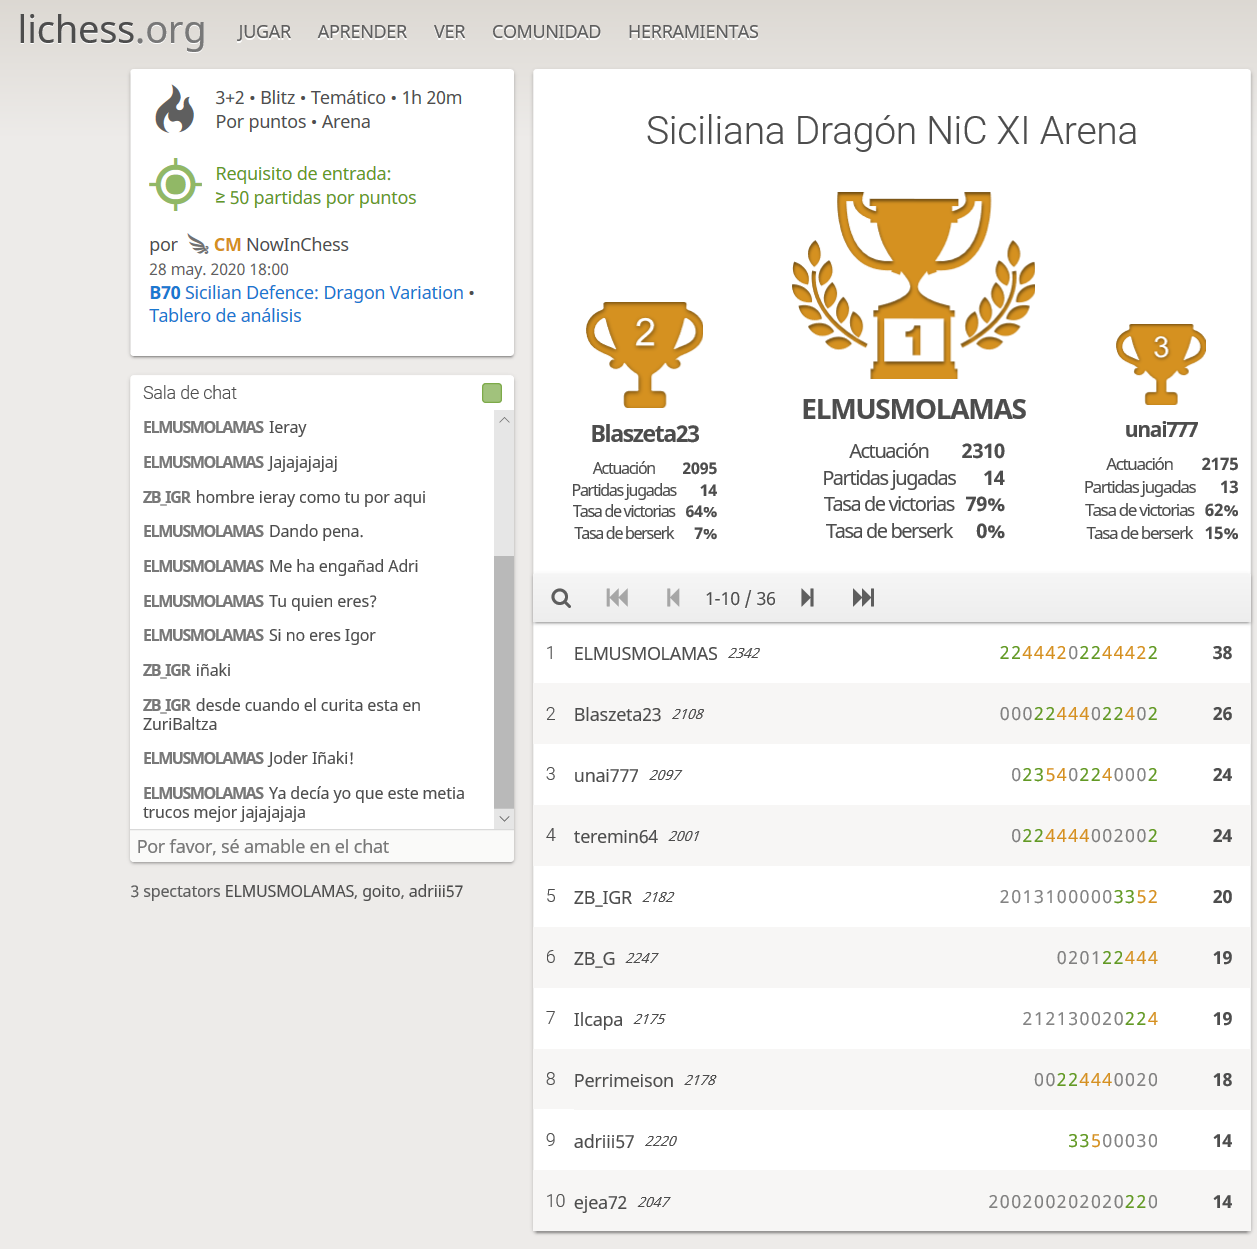Screen dimensions: 1257x1249
Task: Click the first place trophy icon
Action: click(913, 285)
